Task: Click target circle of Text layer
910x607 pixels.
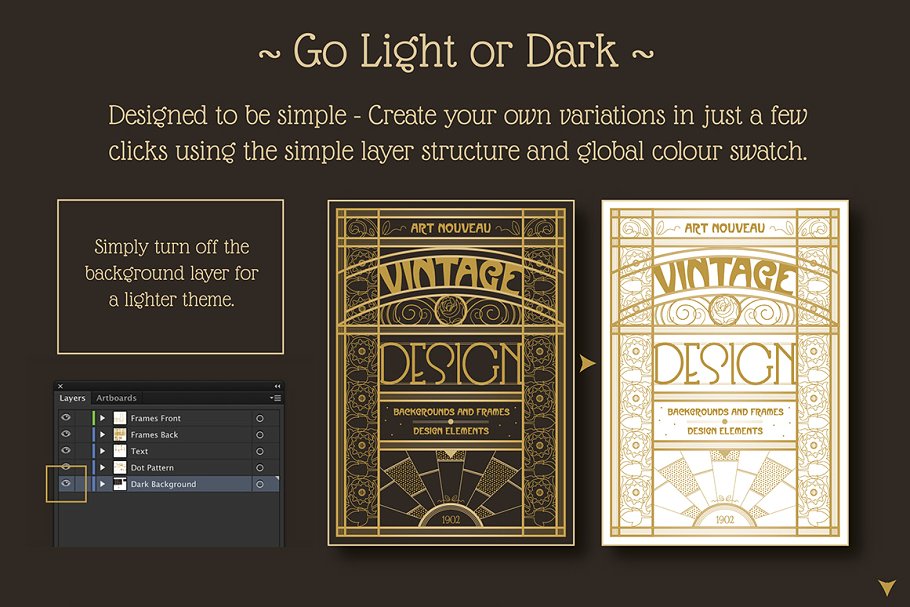Action: coord(260,451)
